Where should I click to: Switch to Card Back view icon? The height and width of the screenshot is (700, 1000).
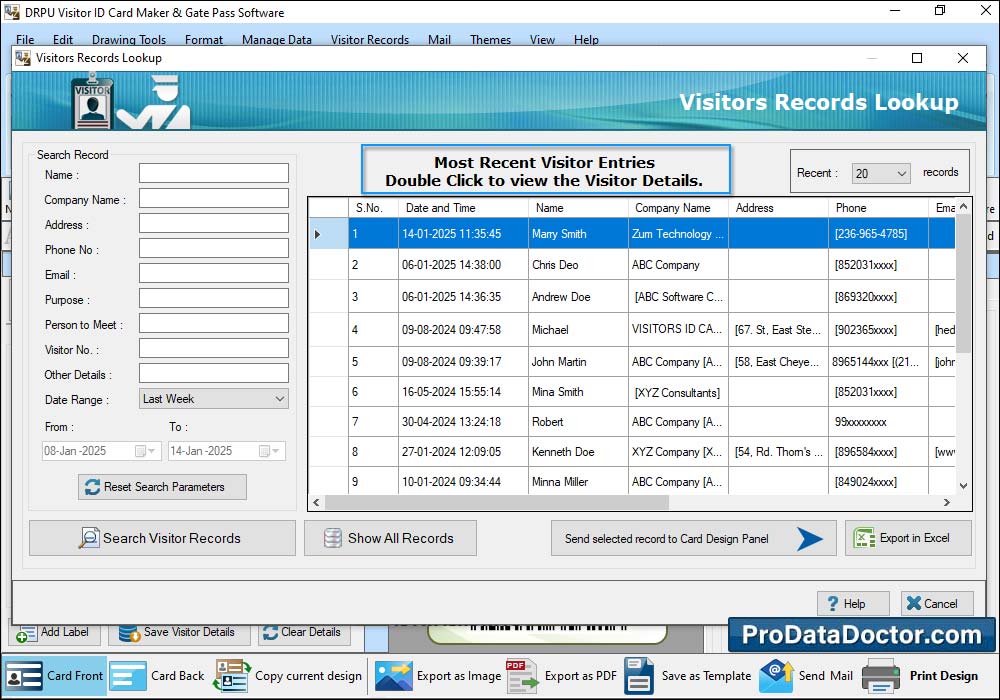(x=128, y=676)
